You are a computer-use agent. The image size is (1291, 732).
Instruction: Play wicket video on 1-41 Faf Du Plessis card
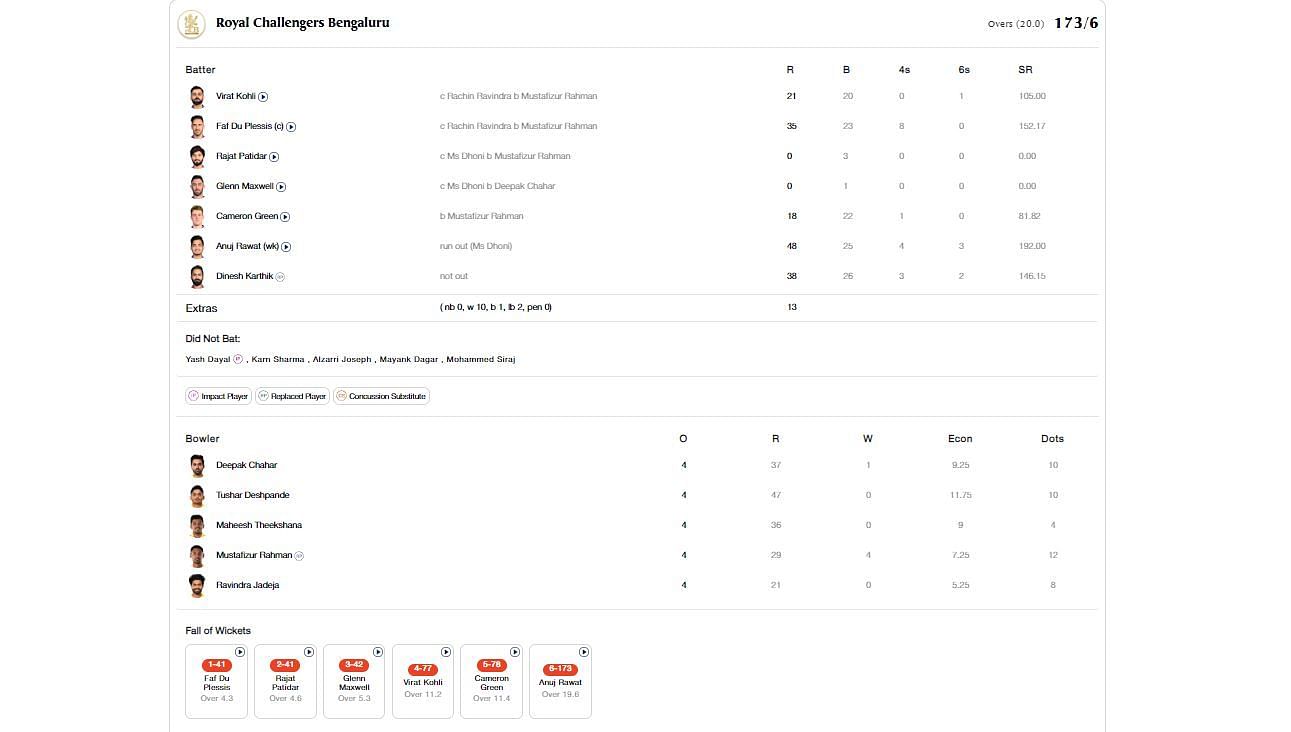pos(240,652)
